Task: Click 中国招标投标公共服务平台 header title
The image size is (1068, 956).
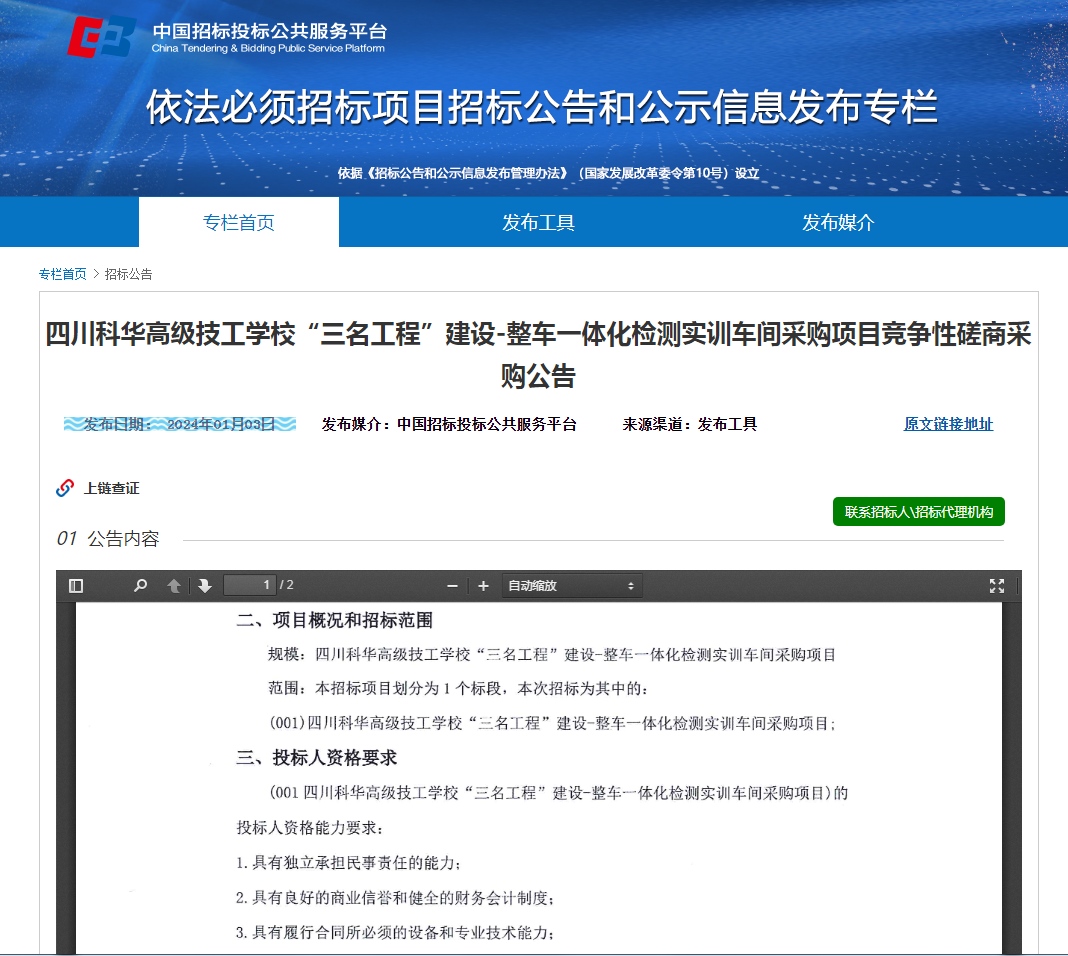Action: [269, 31]
